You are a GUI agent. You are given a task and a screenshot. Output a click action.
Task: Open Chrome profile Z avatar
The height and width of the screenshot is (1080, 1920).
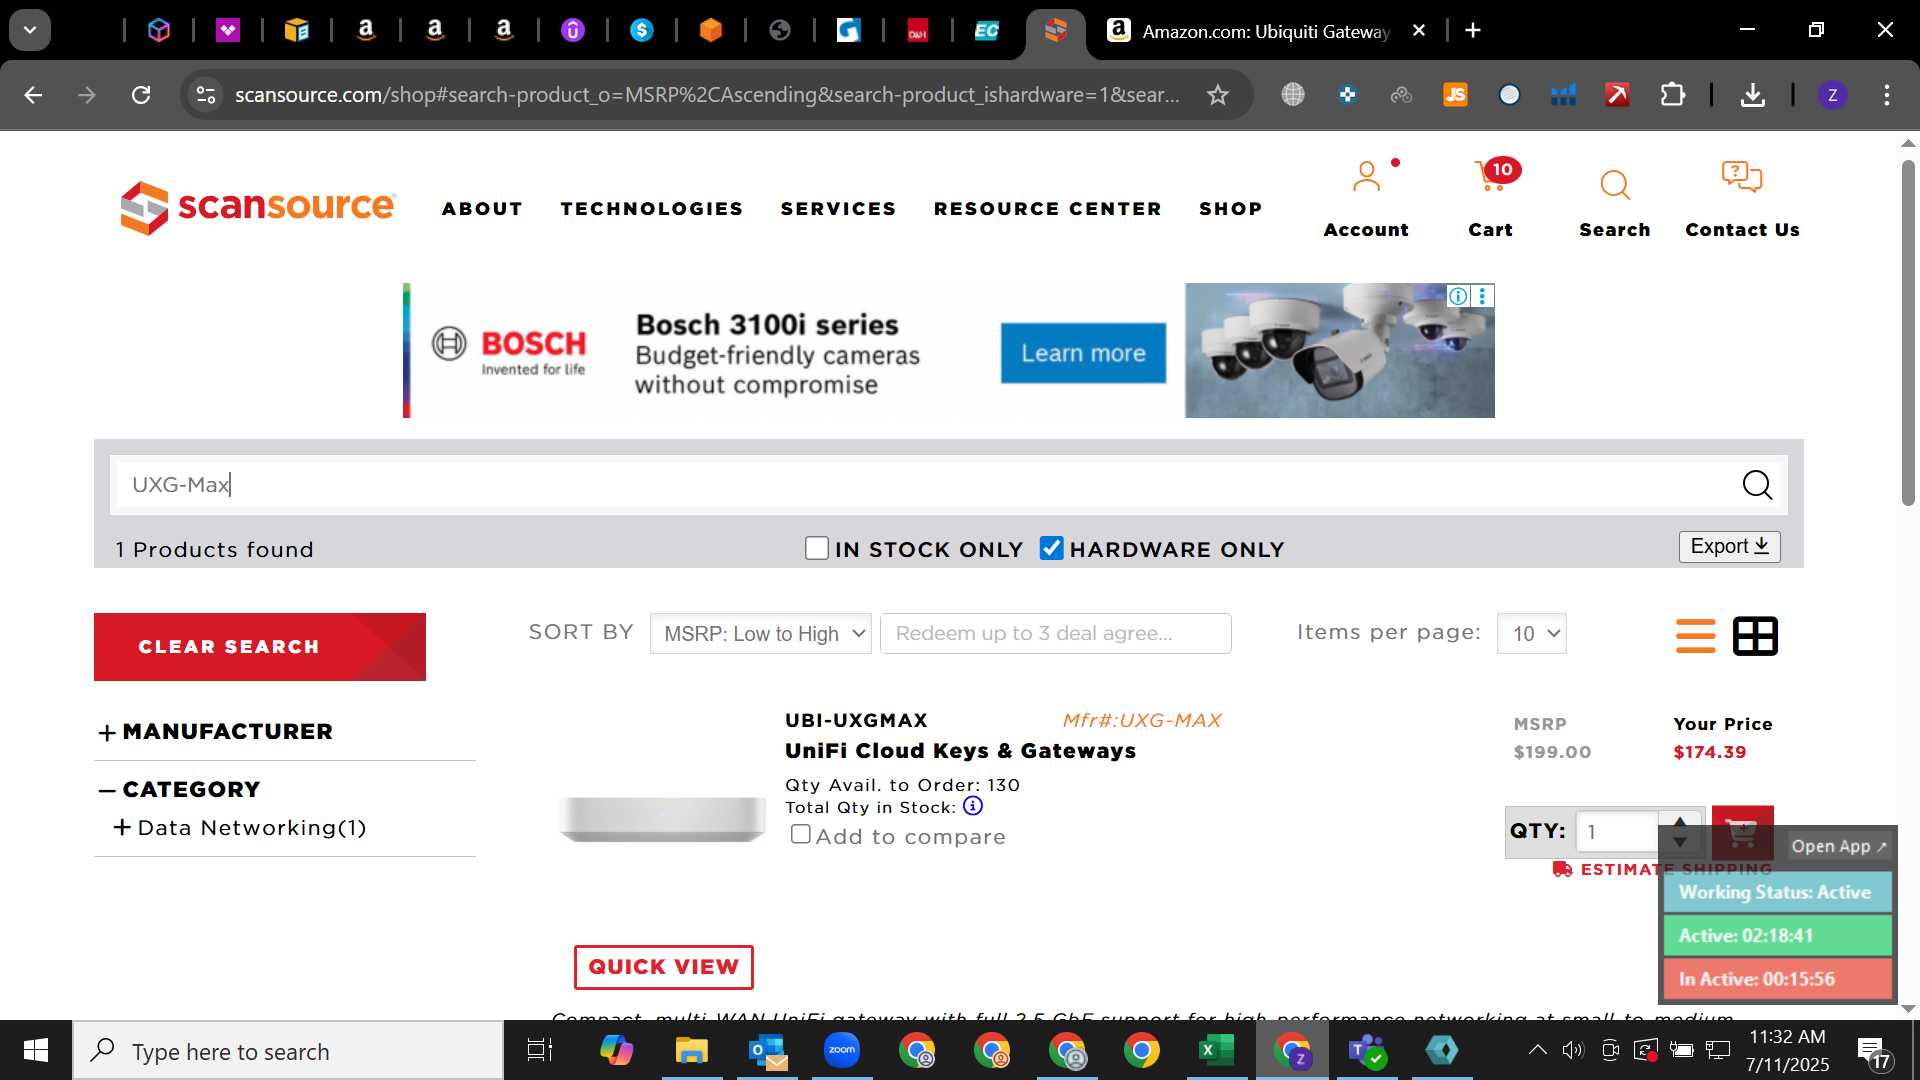pos(1832,95)
